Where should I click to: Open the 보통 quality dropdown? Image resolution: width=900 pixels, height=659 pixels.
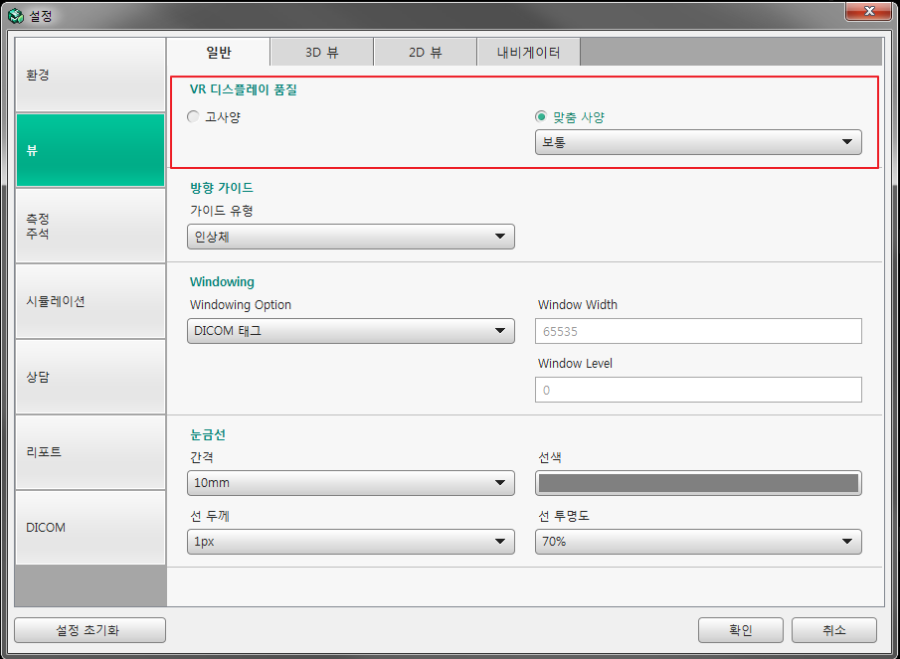(698, 142)
